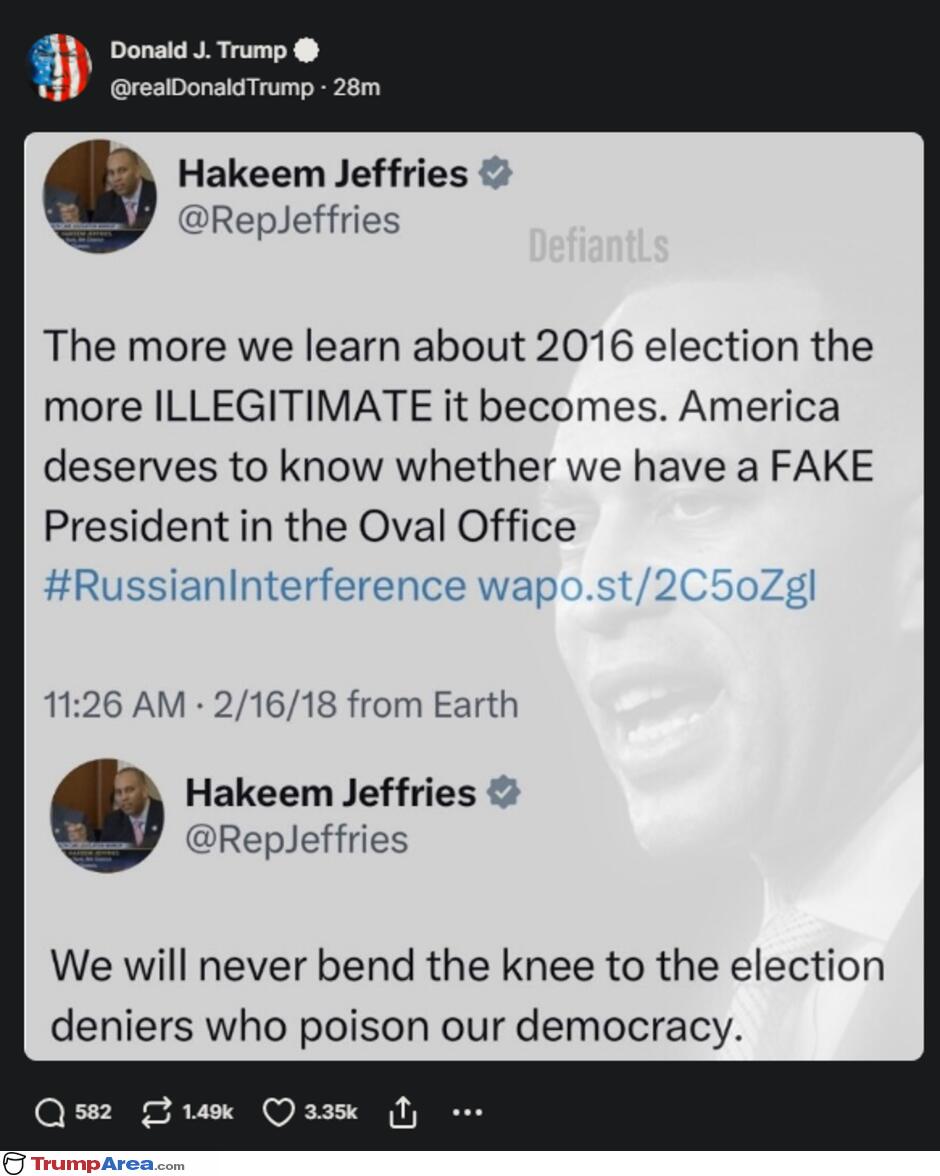
Task: Click the 28m post timestamp
Action: [x=356, y=88]
